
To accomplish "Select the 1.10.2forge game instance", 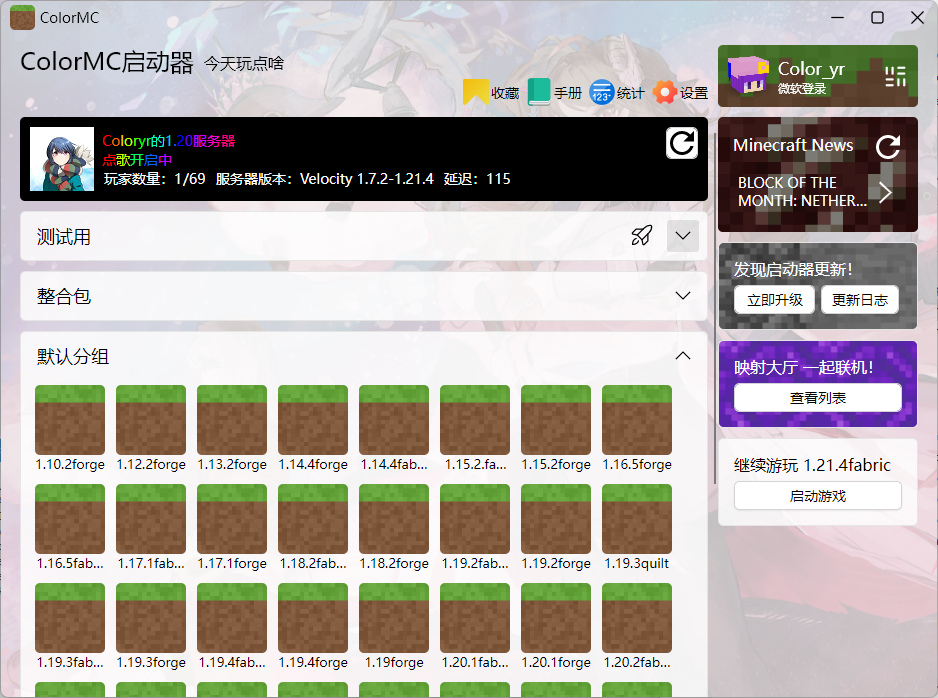I will coord(69,421).
